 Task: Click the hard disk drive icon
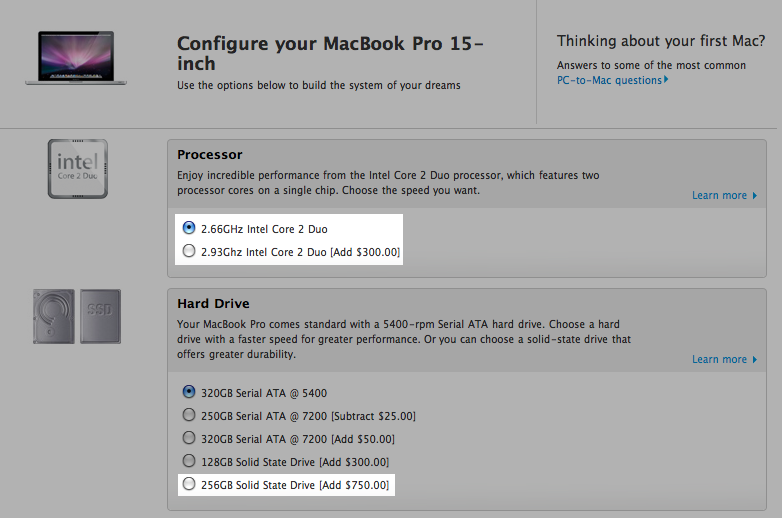click(54, 316)
